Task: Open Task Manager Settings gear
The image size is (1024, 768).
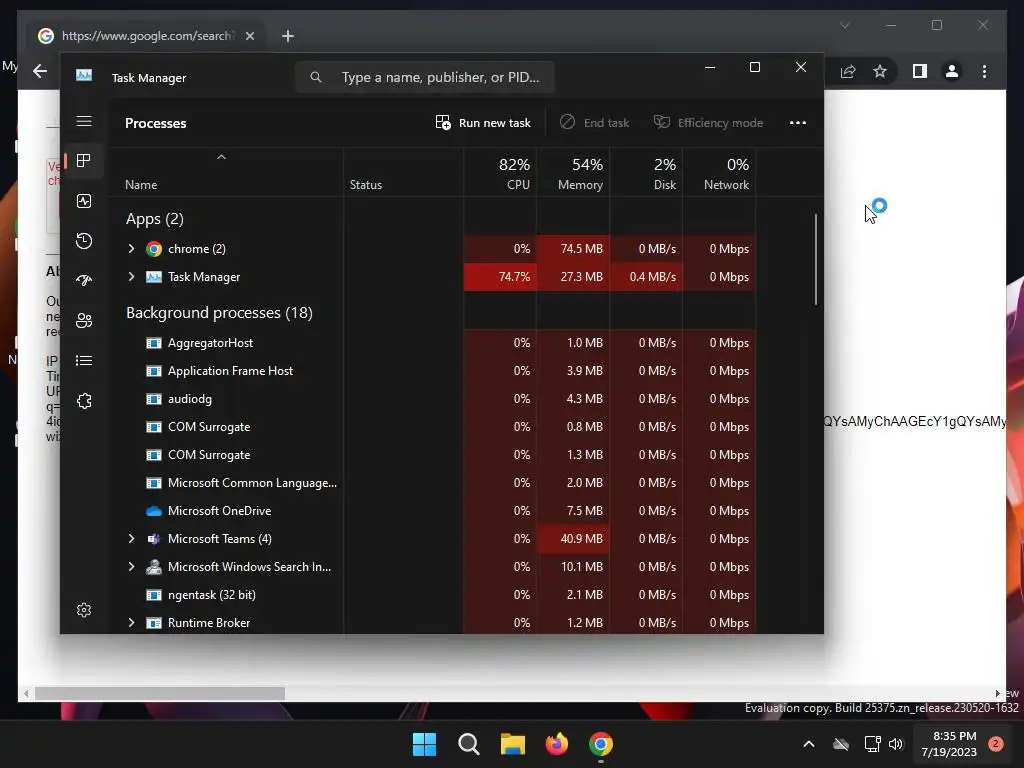Action: point(84,610)
